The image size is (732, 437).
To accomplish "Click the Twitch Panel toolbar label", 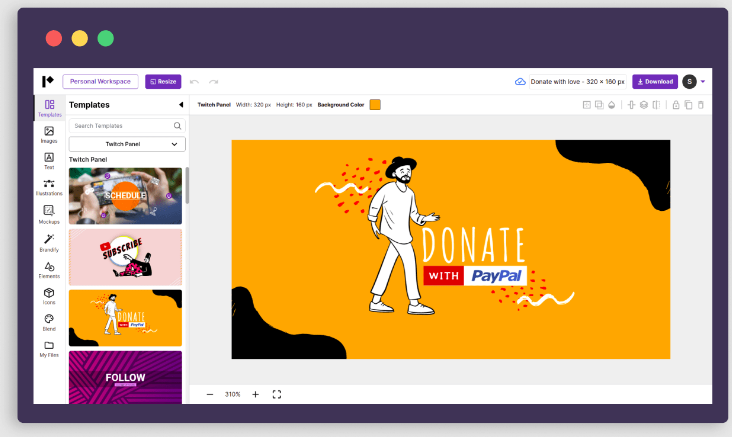I will (214, 105).
